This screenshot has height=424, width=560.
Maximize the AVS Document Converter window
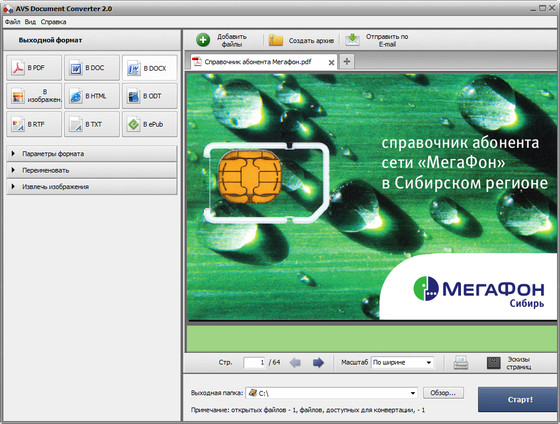tap(542, 8)
